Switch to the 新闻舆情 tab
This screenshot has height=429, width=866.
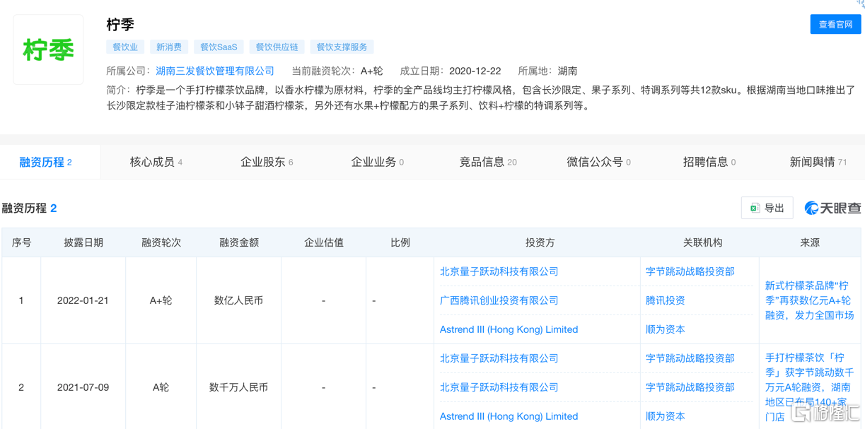click(819, 162)
